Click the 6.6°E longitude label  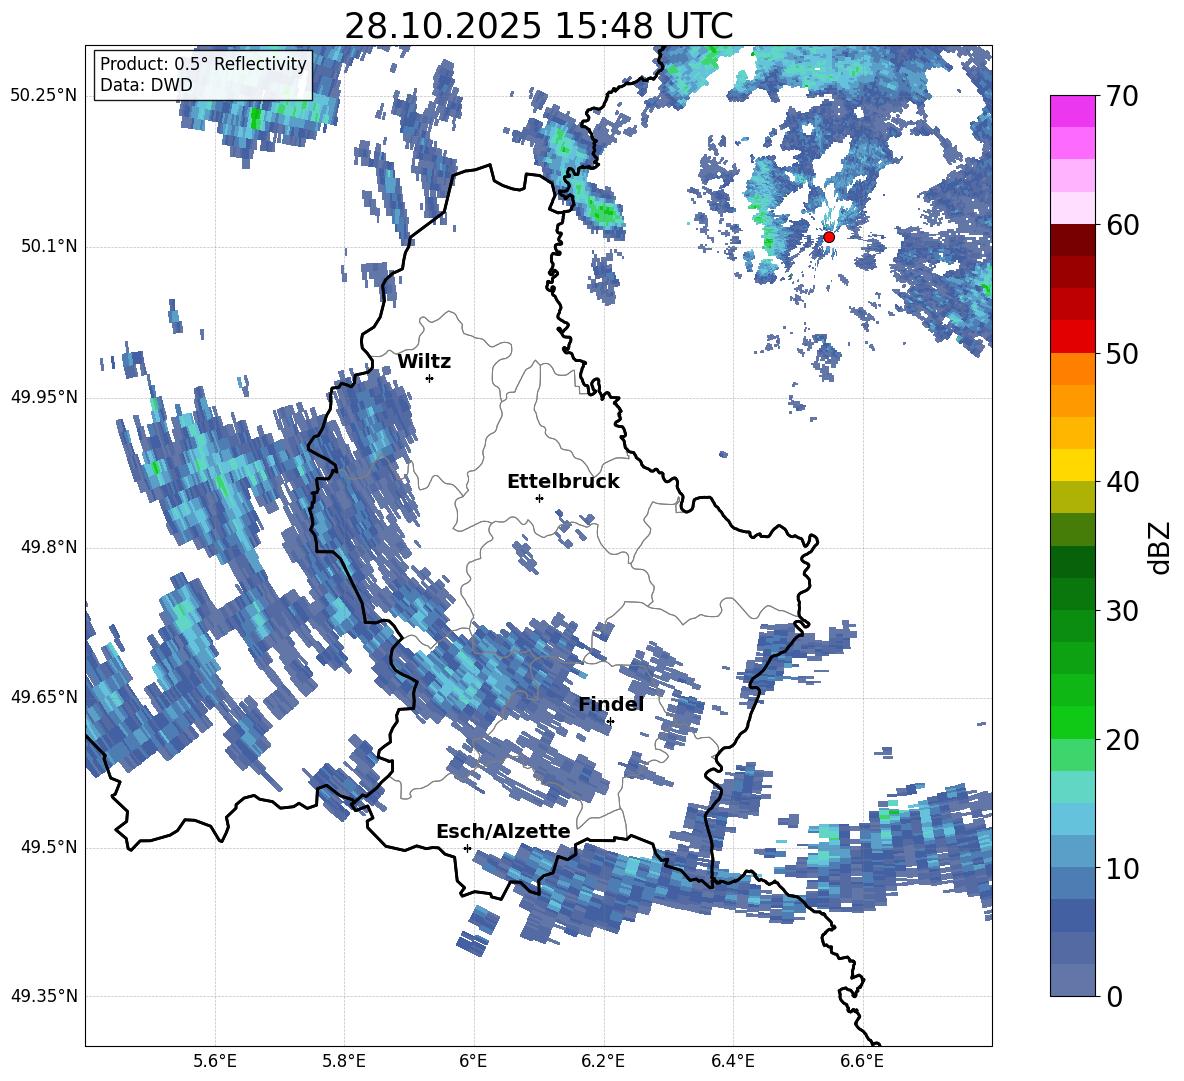coord(862,1061)
